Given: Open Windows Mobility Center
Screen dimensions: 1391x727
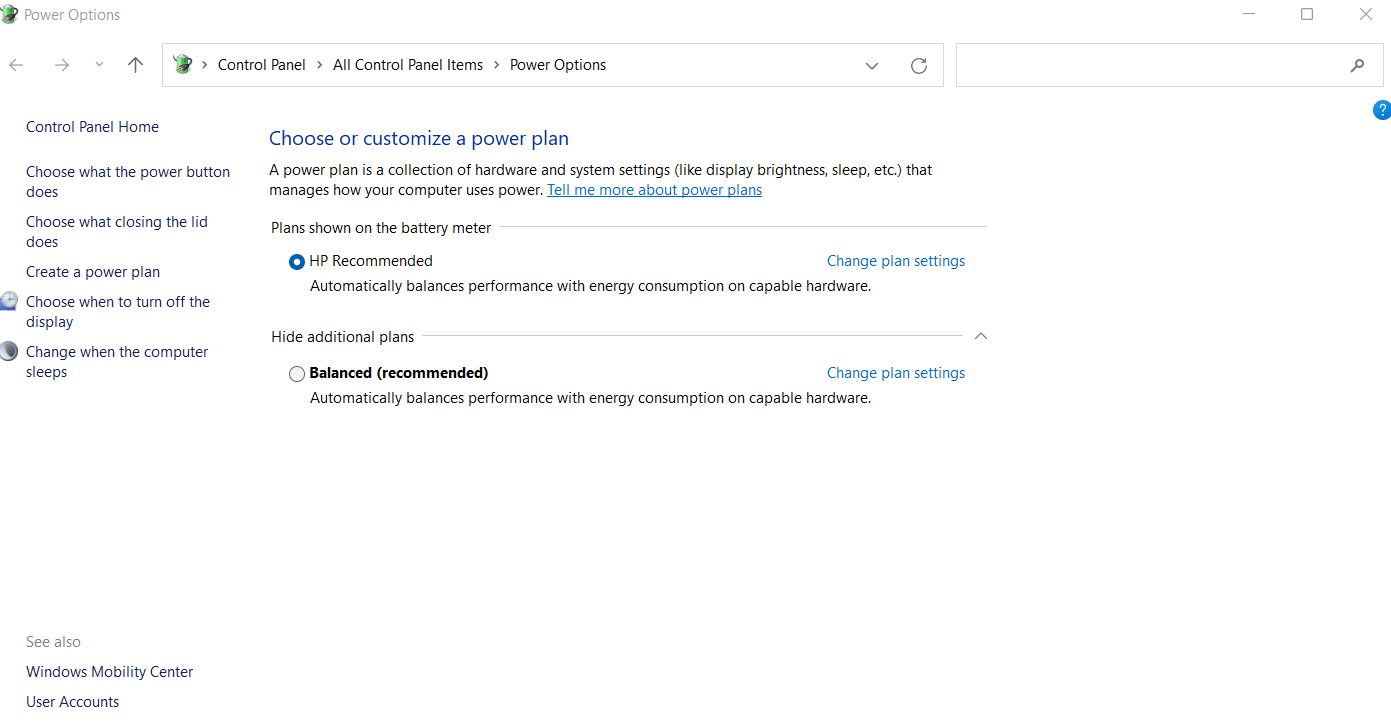Looking at the screenshot, I should [109, 671].
